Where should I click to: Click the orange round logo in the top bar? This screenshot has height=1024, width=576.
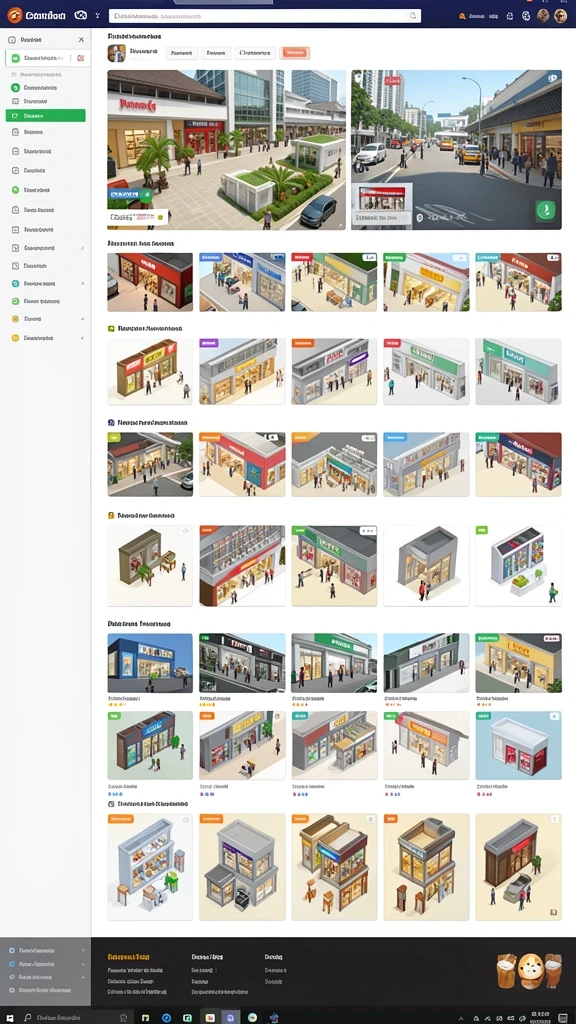tap(14, 15)
